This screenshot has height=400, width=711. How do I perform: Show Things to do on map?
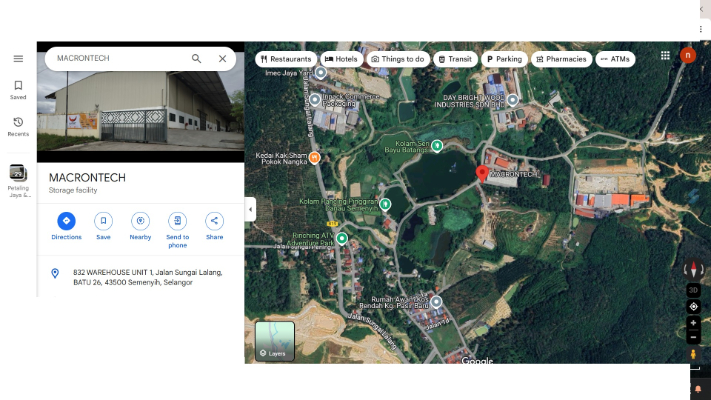(398, 59)
